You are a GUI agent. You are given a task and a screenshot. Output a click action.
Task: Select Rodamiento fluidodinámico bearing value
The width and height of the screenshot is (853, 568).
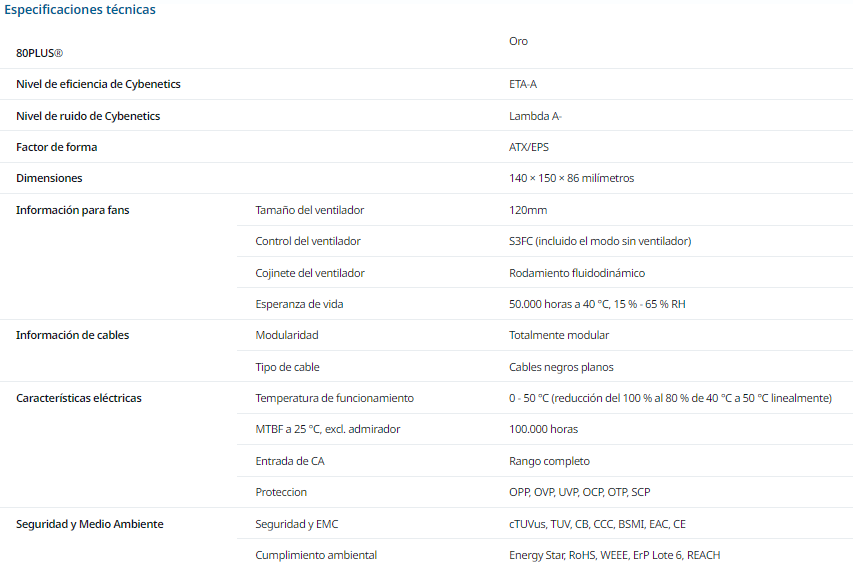coord(577,273)
